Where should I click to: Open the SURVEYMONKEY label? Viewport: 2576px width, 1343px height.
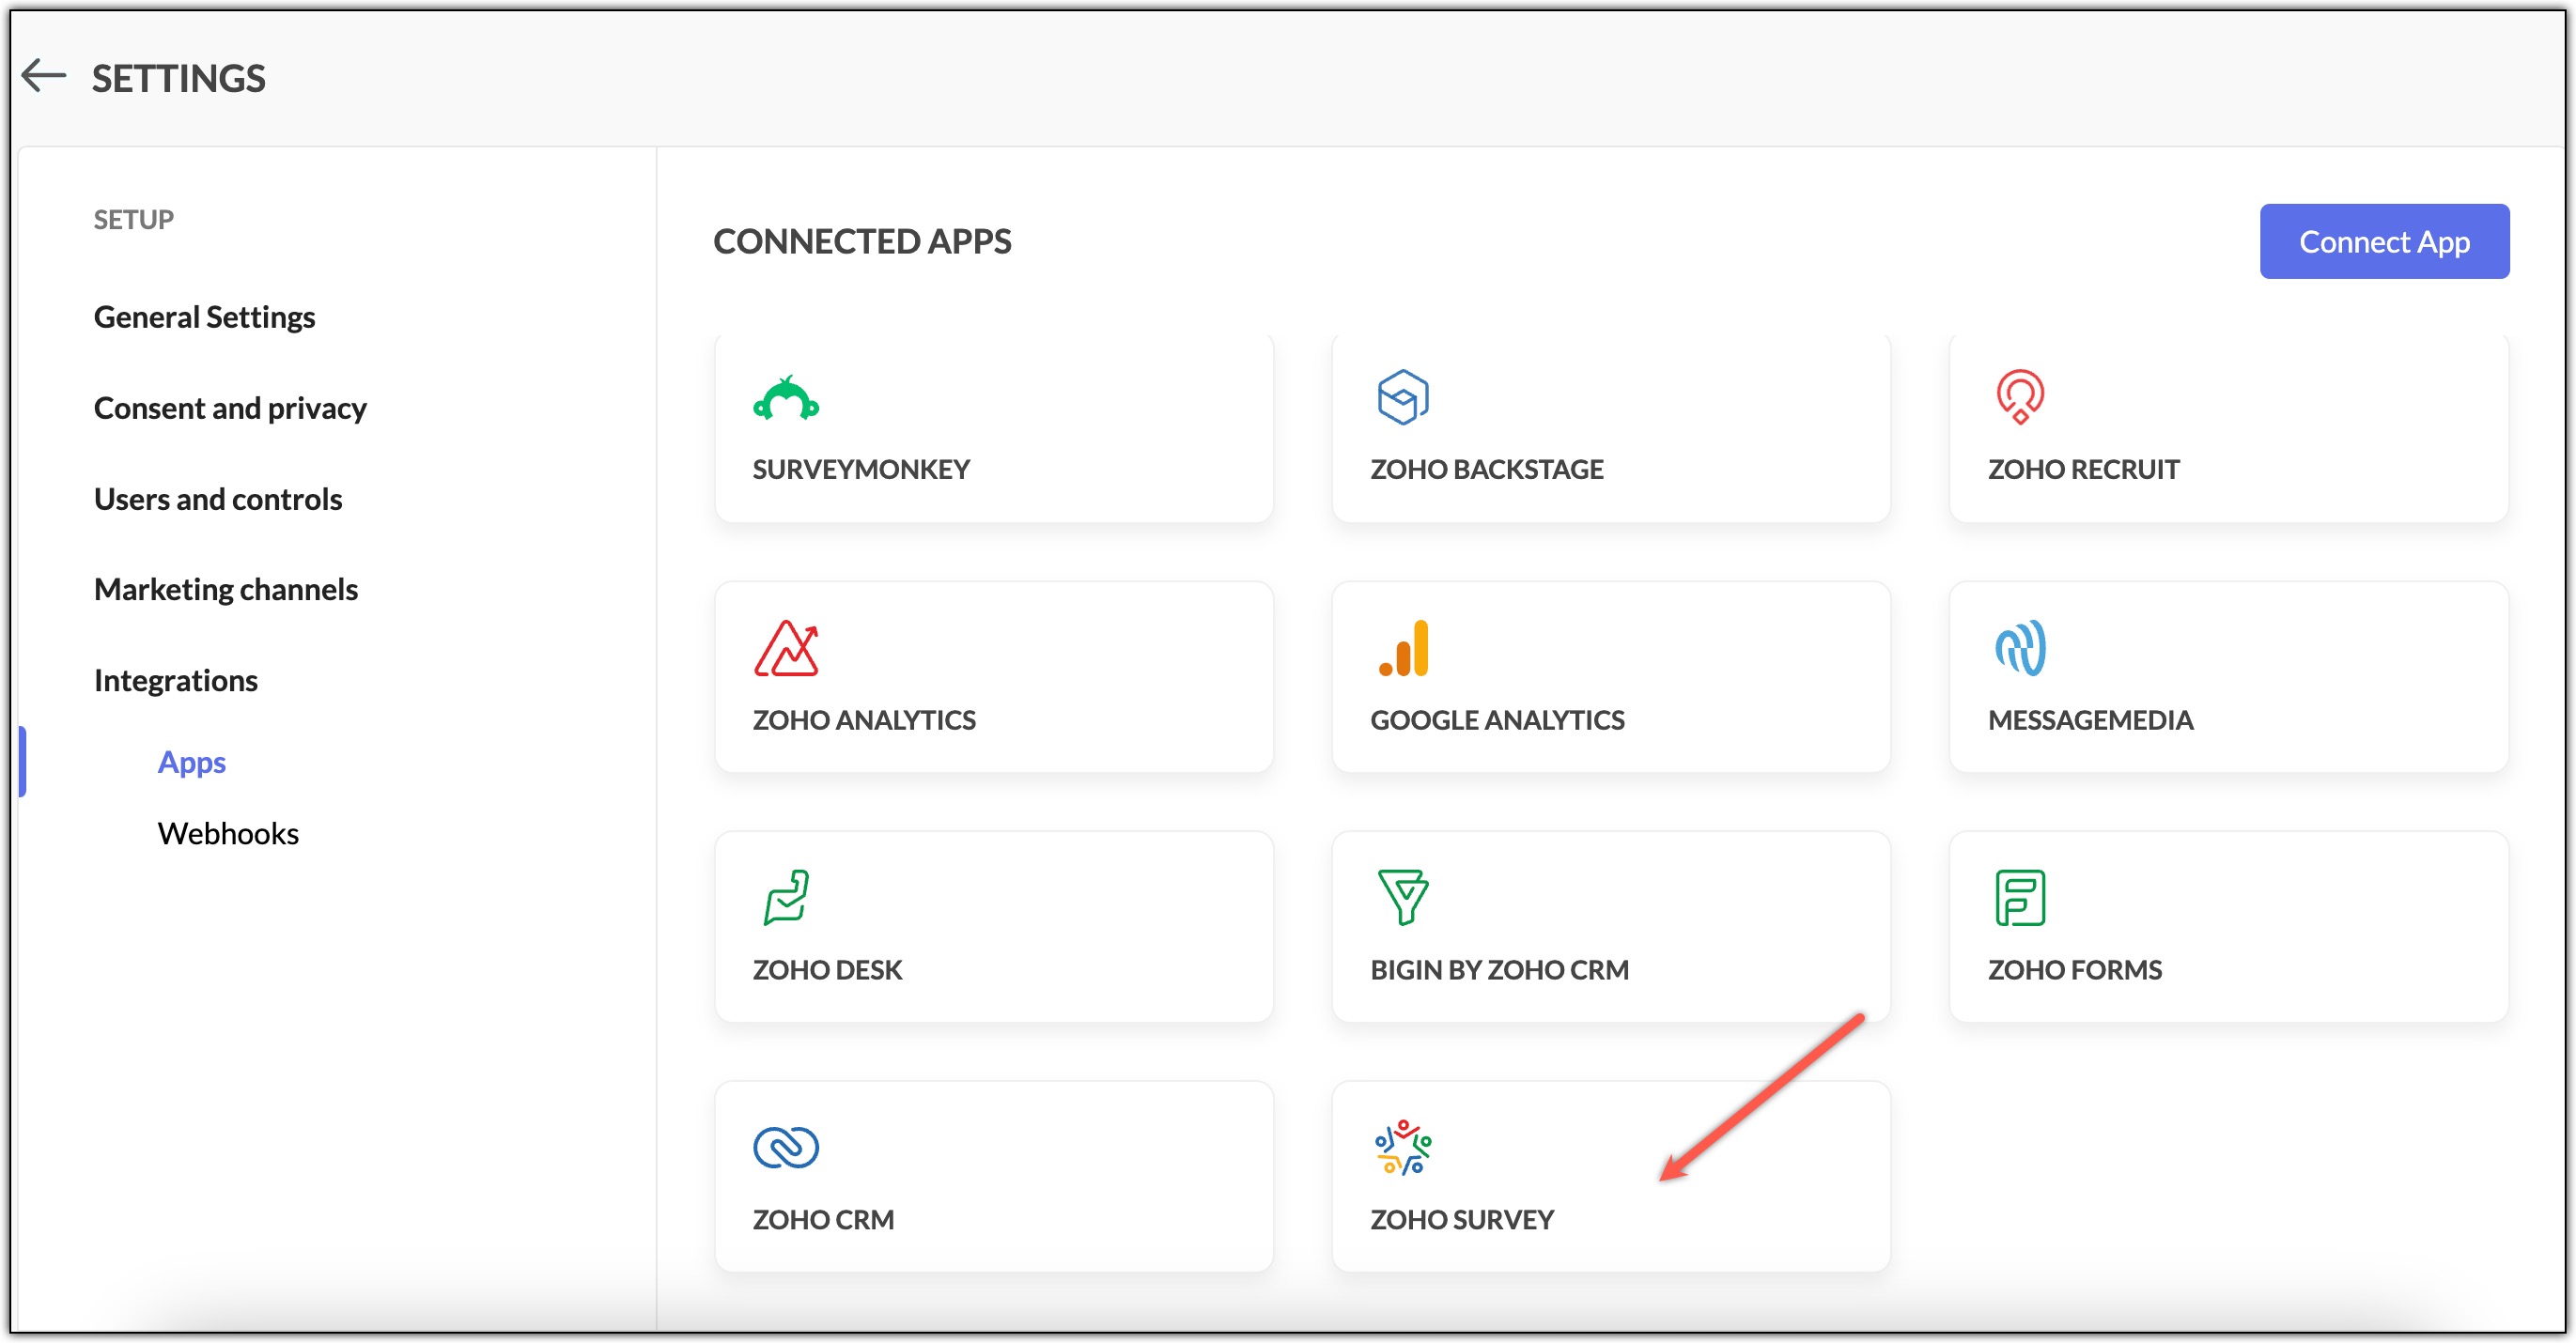[861, 469]
